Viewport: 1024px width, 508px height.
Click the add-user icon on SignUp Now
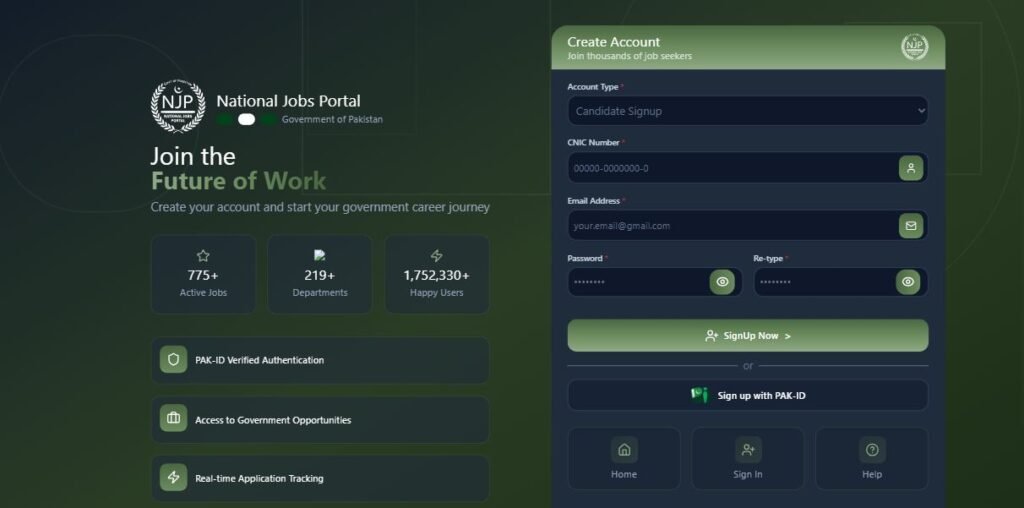coord(711,336)
